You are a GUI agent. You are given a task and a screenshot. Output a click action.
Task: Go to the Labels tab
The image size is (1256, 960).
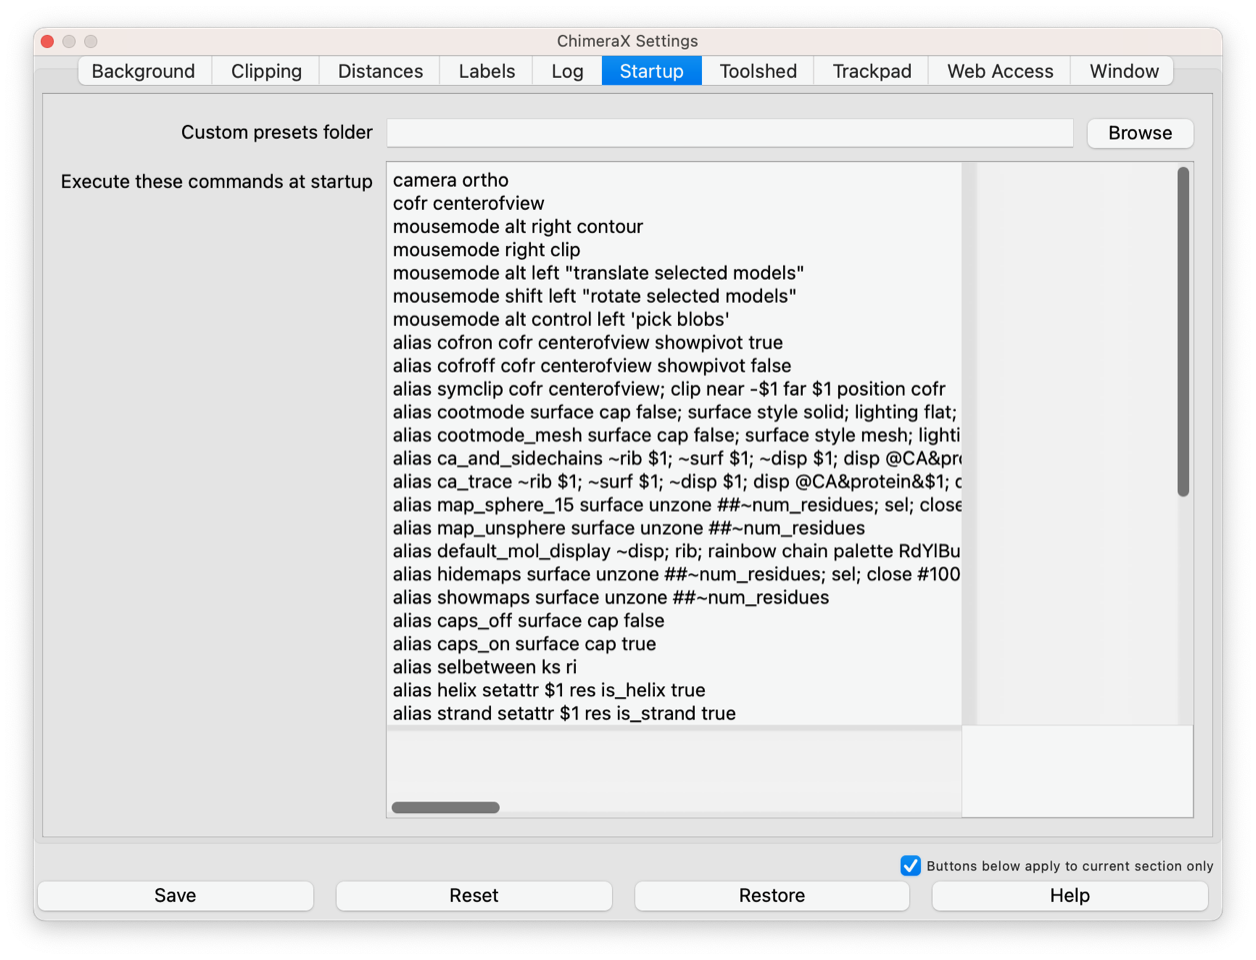coord(487,71)
